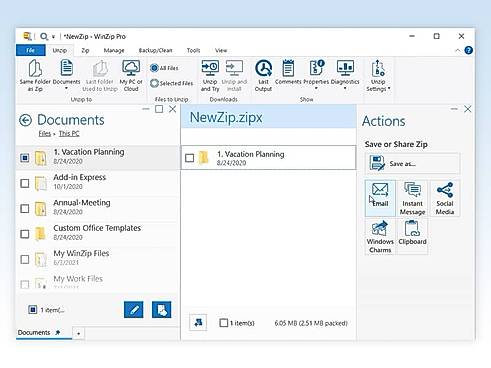Click the icon left of the zip pane's 1 item(s) checkbox
This screenshot has width=491, height=368.
pos(198,322)
